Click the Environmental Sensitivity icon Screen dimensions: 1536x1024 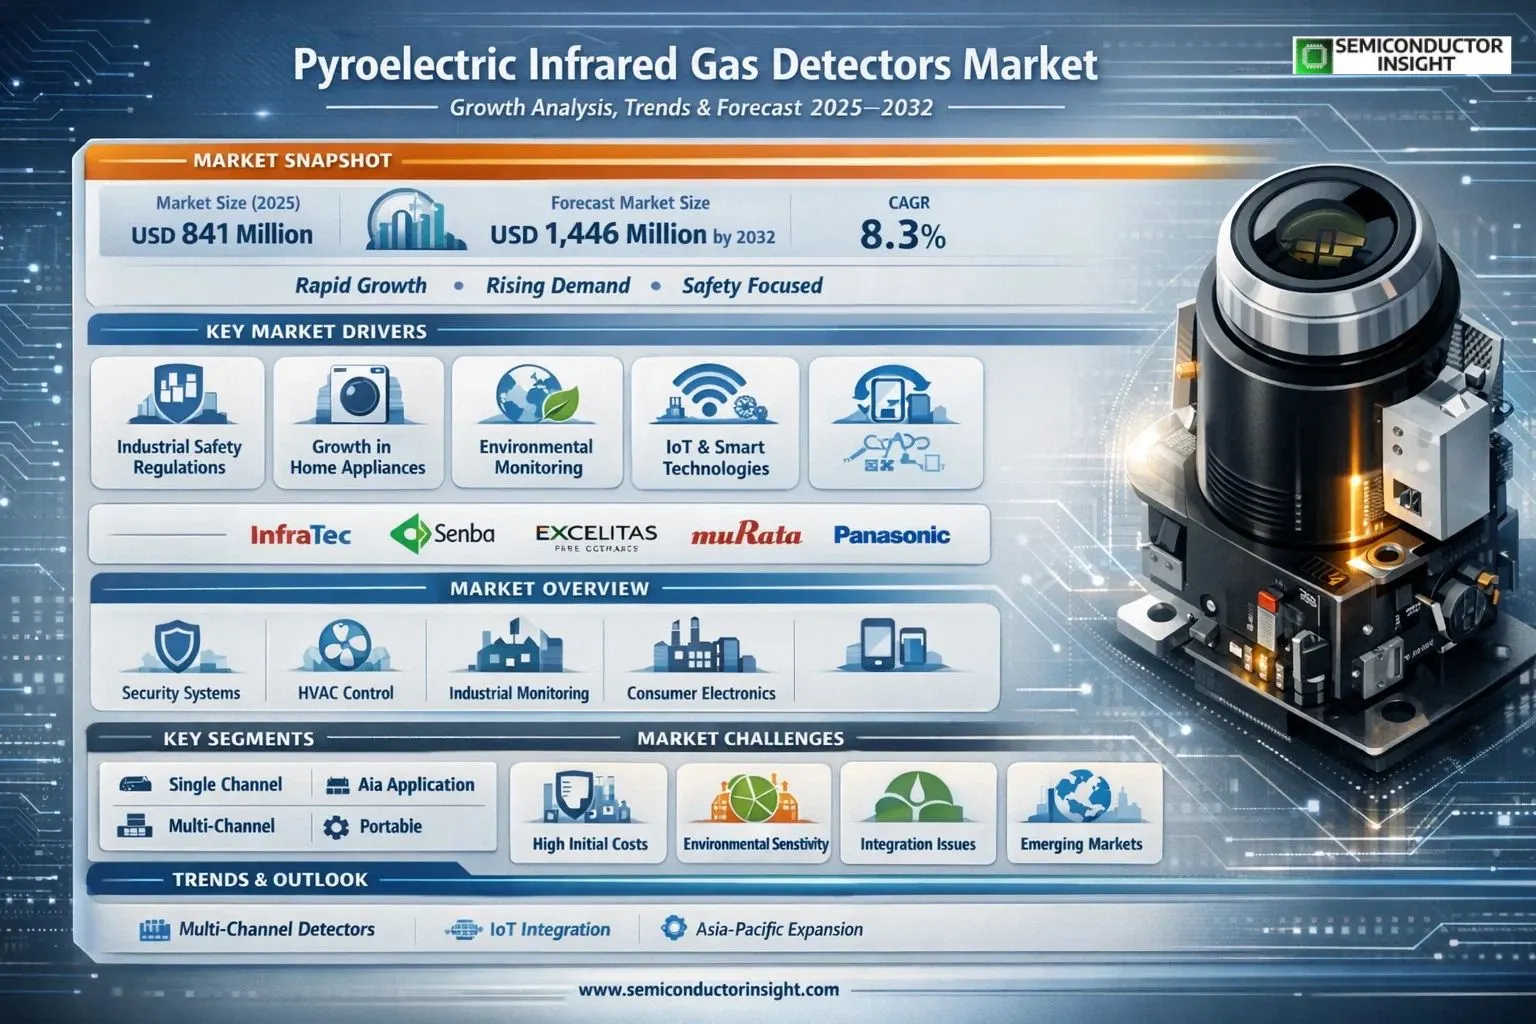tap(754, 800)
